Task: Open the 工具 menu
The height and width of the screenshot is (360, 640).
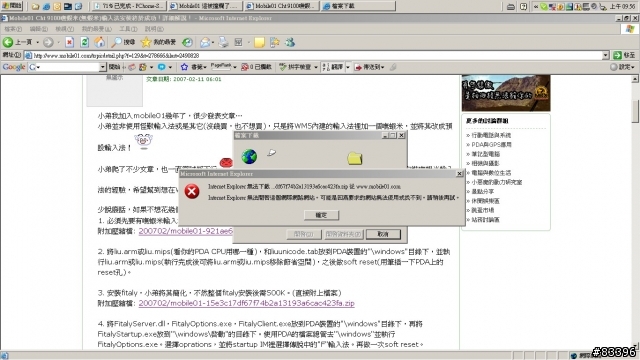Action: tap(128, 29)
